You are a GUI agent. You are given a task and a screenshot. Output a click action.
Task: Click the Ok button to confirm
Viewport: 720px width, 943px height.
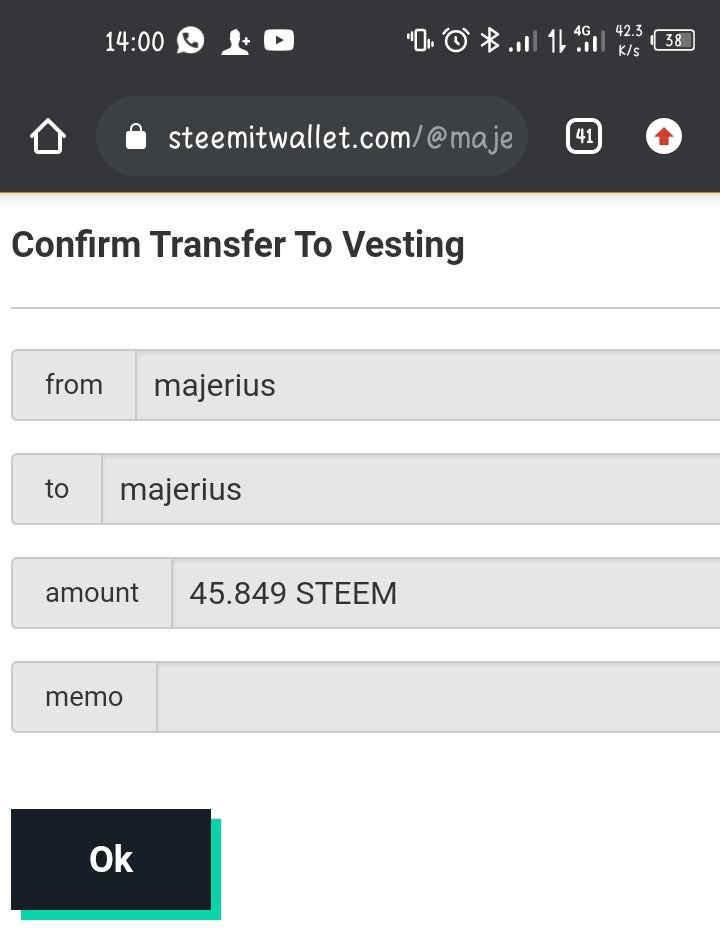111,859
